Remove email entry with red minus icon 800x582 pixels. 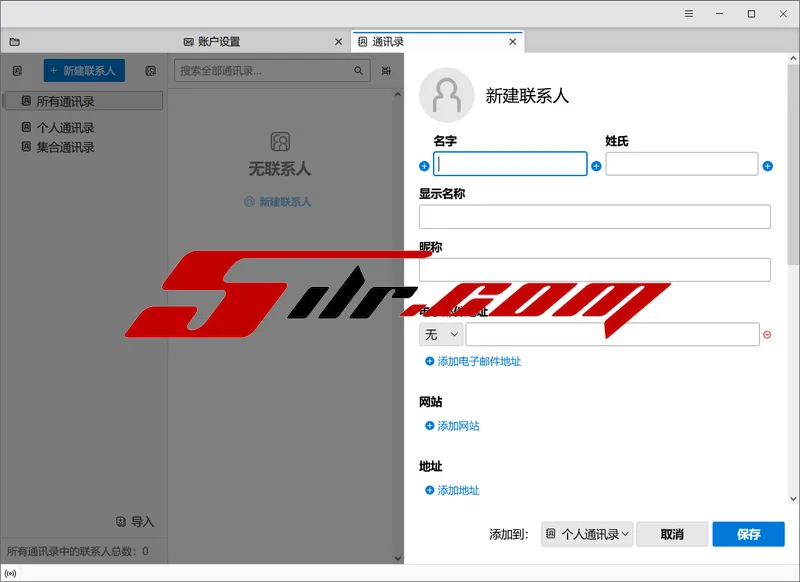(767, 335)
